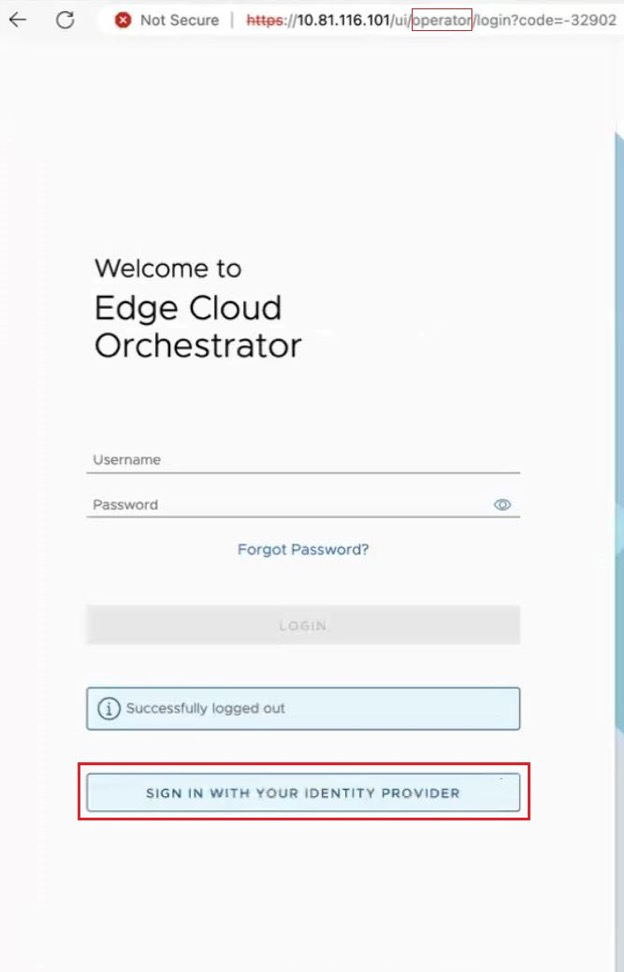Click the Not Secure label in the address bar
Screen dimensions: 624x972
179,20
